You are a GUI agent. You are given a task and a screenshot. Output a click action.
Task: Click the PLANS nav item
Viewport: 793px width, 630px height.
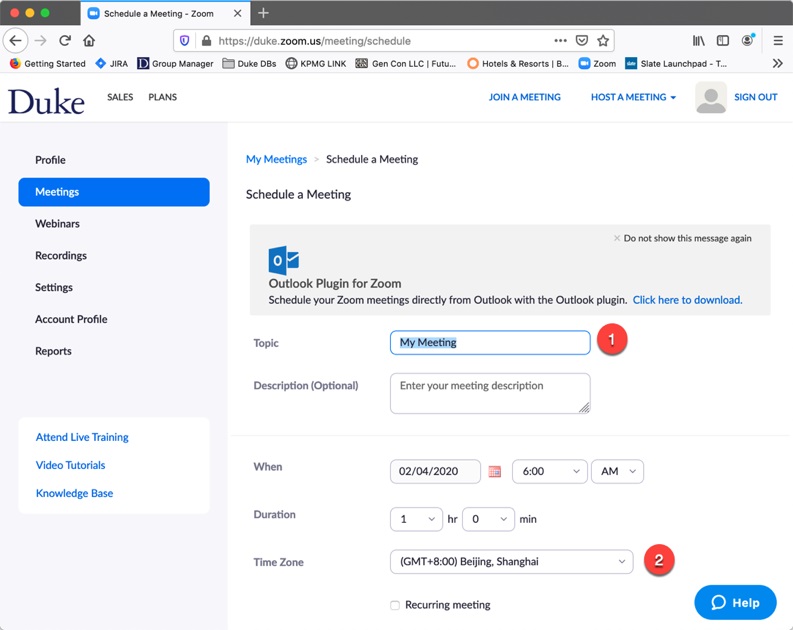click(x=162, y=97)
